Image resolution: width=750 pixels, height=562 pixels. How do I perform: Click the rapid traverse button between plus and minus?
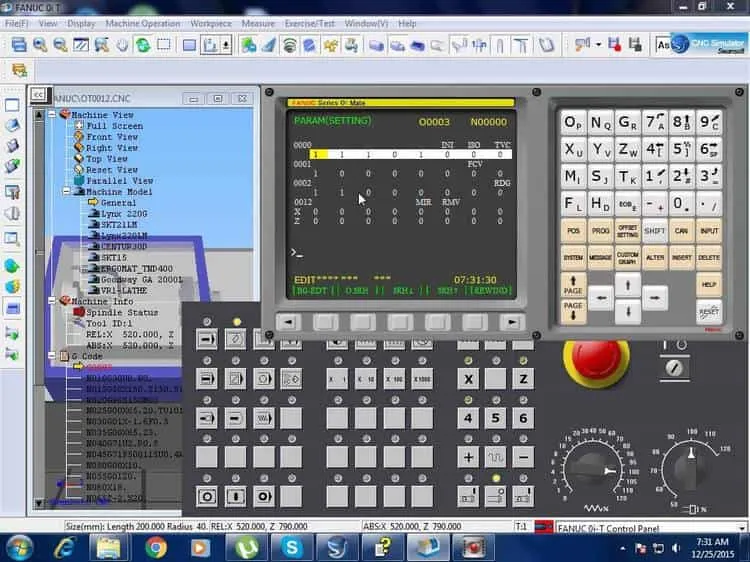point(496,457)
